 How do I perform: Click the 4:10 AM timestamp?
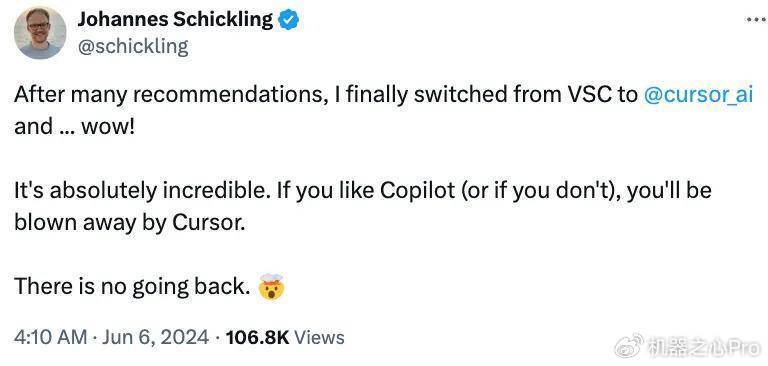(50, 337)
